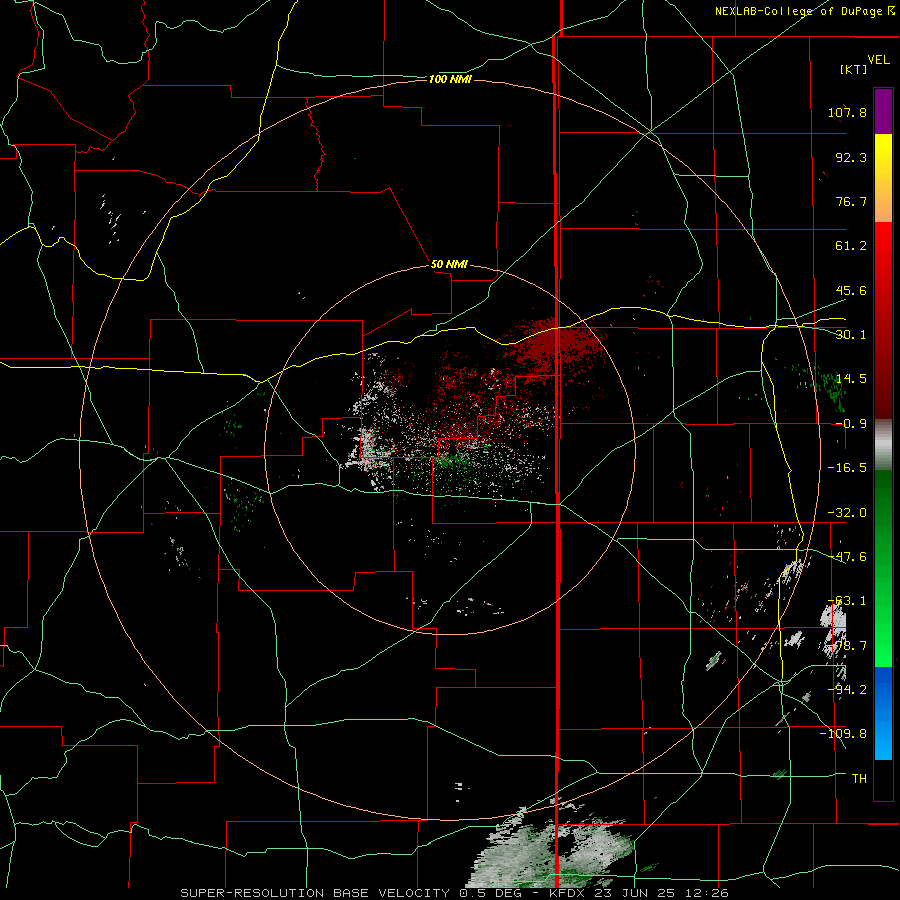Click the black TH segment of color bar
The width and height of the screenshot is (900, 900).
click(883, 779)
